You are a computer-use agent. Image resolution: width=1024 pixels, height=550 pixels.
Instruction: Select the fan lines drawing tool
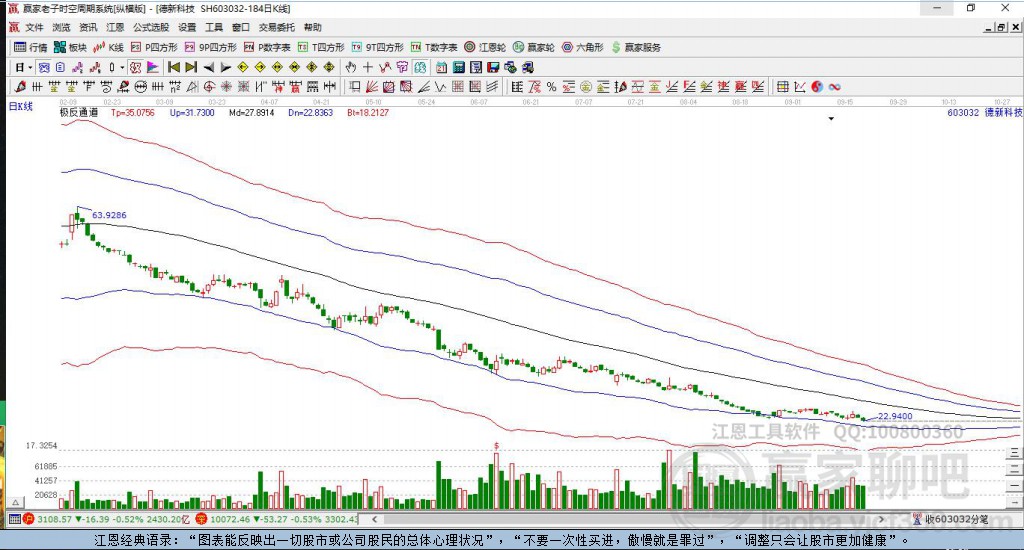click(x=372, y=86)
